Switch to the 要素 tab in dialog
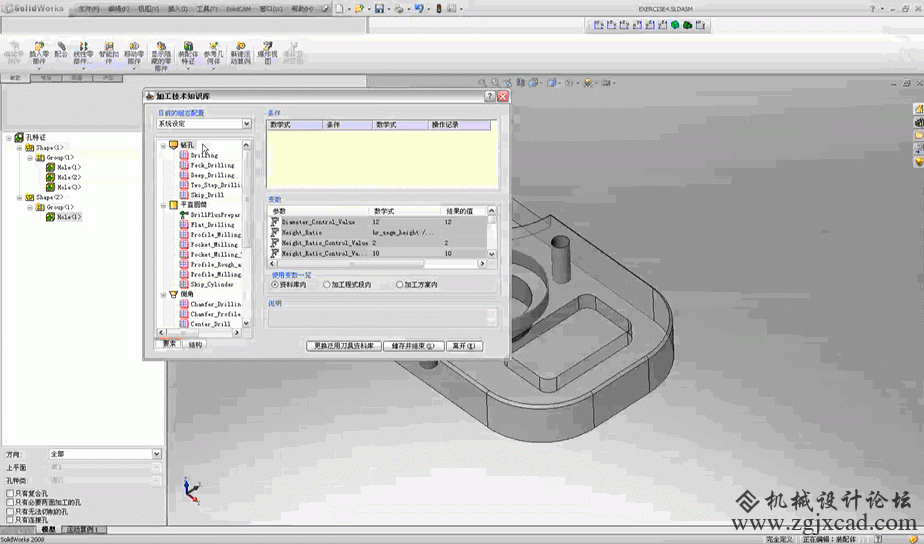 [x=170, y=344]
